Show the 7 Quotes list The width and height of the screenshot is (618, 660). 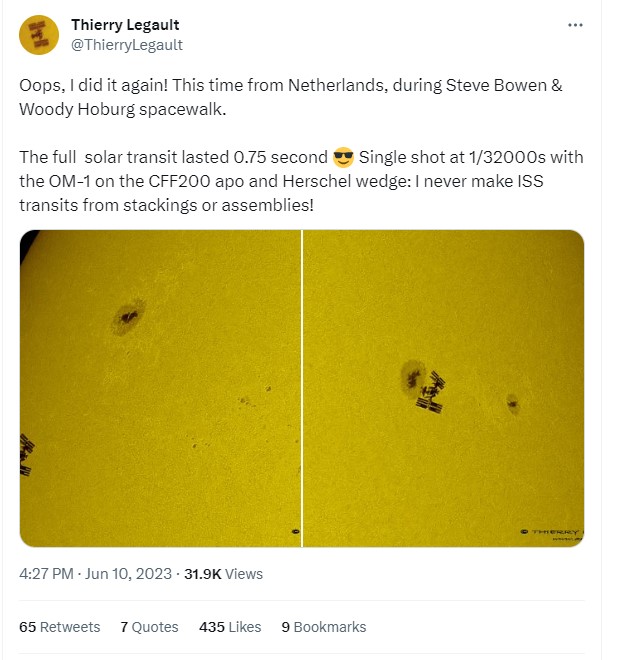[149, 627]
